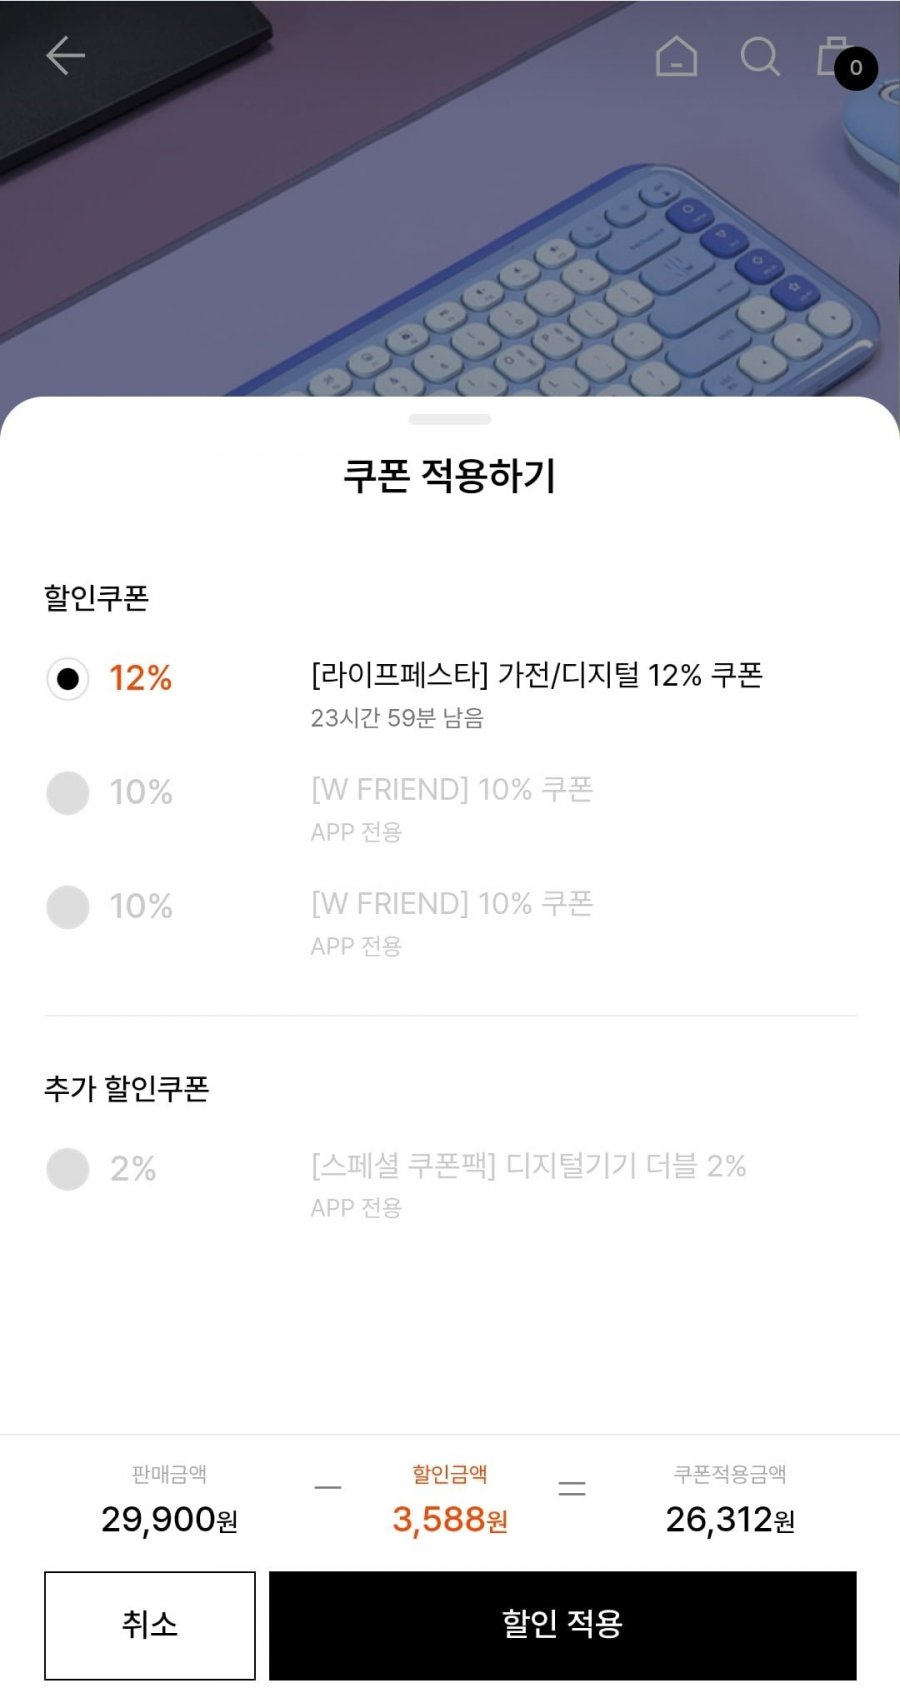Tap the 쿠폰 적용하기 sheet title
900x1703 pixels.
450,476
